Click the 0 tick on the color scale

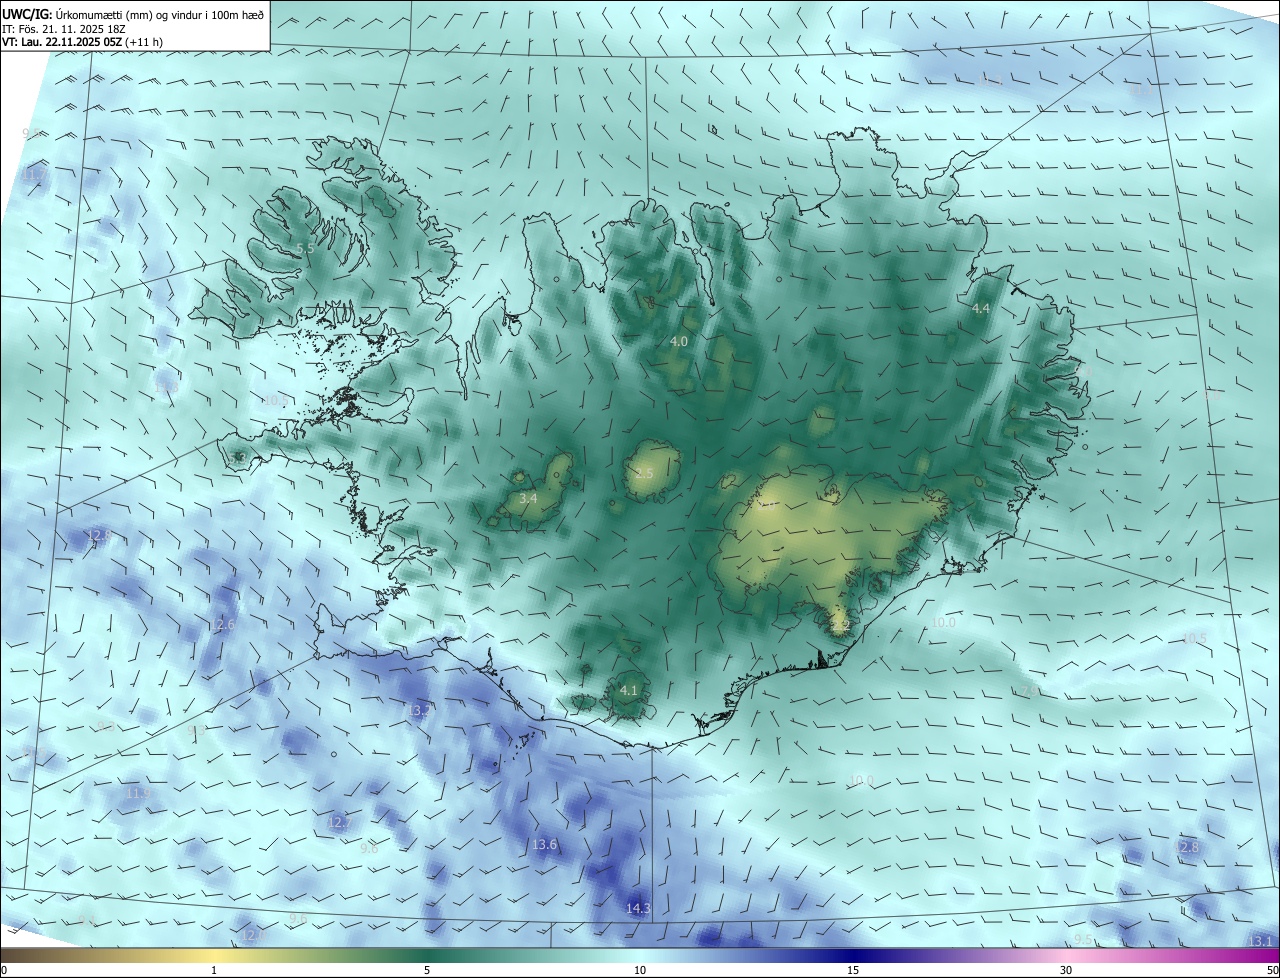pos(4,970)
